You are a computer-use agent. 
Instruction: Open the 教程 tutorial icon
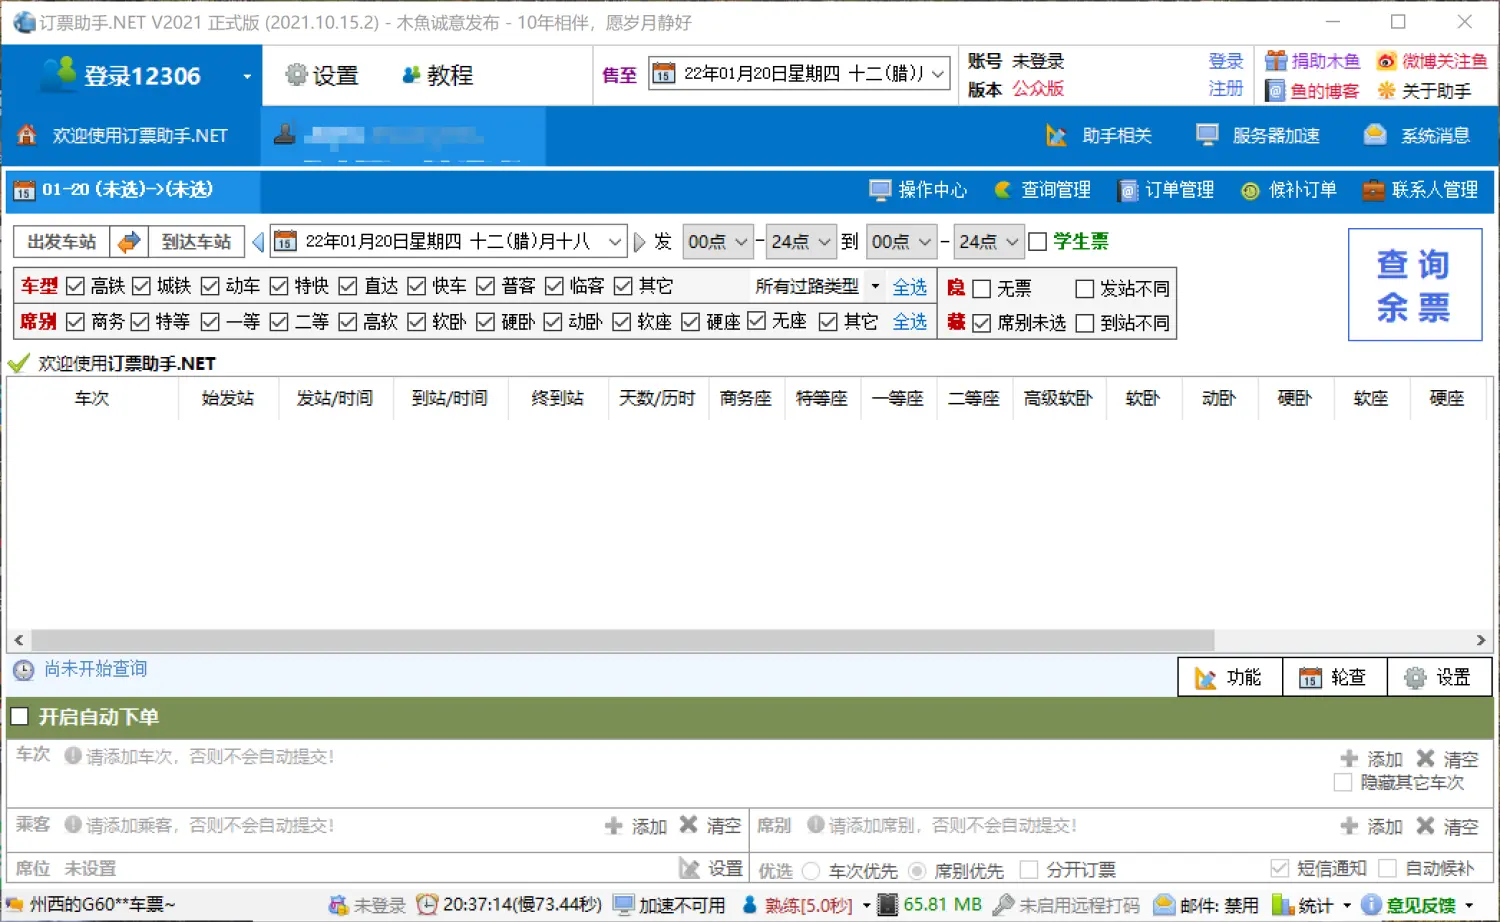pos(436,74)
